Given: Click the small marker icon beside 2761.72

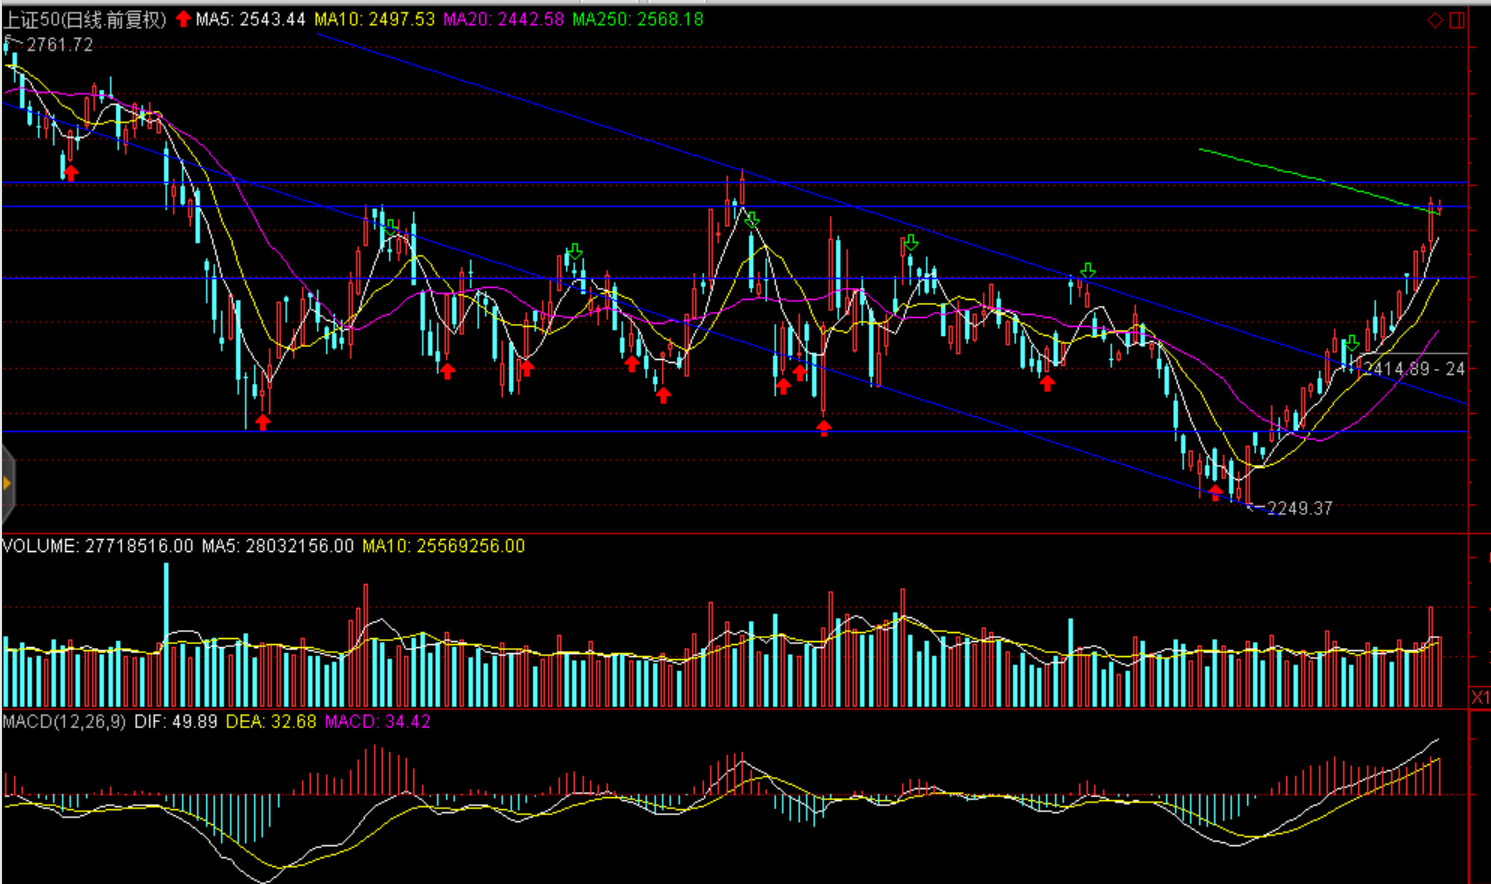Looking at the screenshot, I should [x=9, y=43].
